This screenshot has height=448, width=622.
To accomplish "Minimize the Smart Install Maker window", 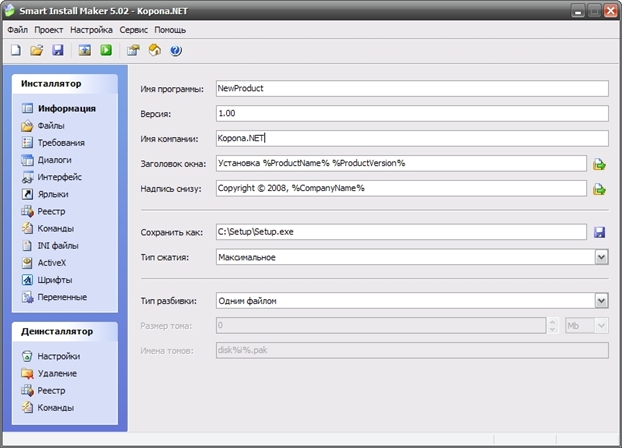I will coord(578,11).
